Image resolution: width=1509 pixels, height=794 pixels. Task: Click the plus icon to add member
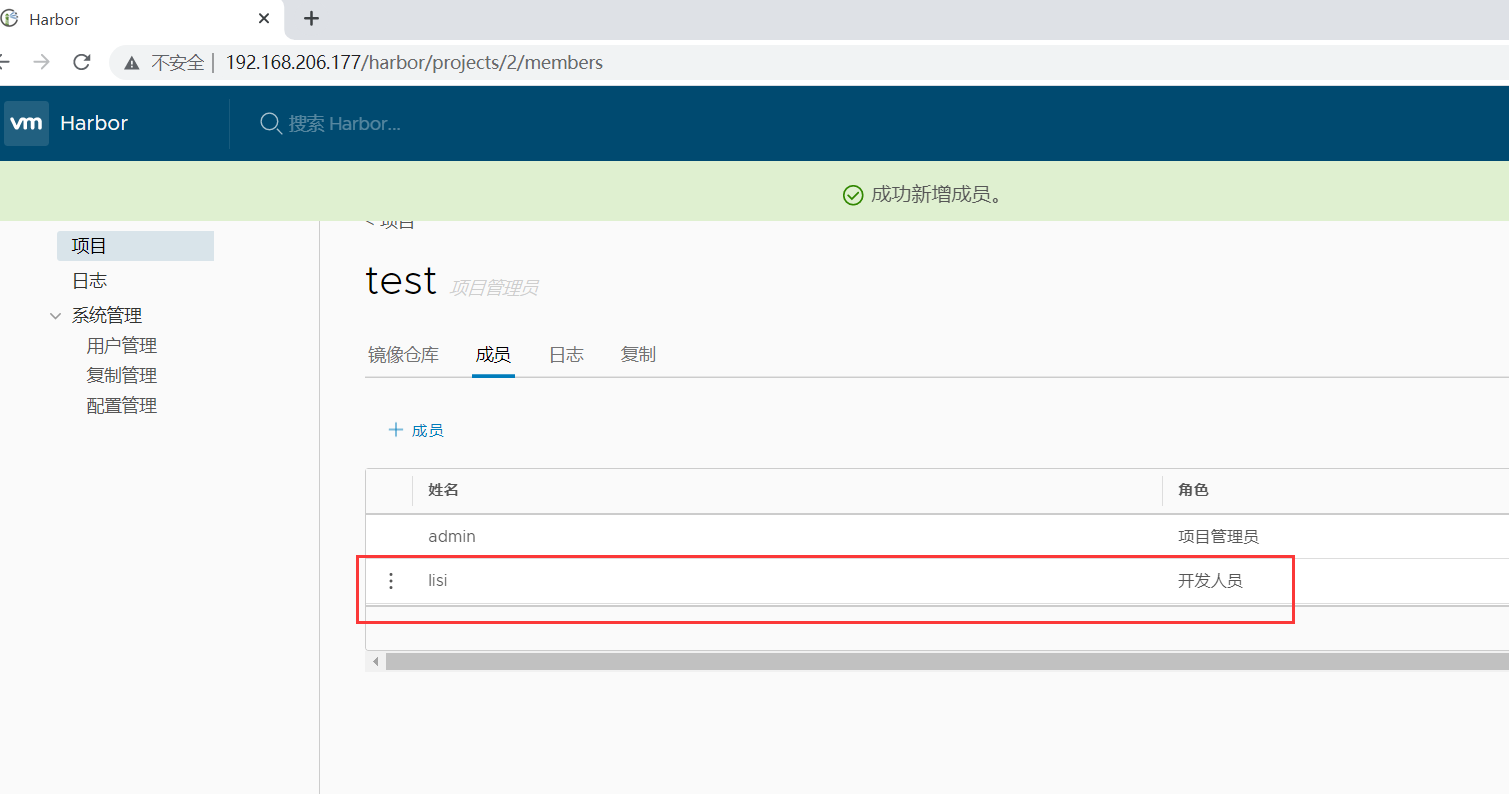click(x=395, y=430)
